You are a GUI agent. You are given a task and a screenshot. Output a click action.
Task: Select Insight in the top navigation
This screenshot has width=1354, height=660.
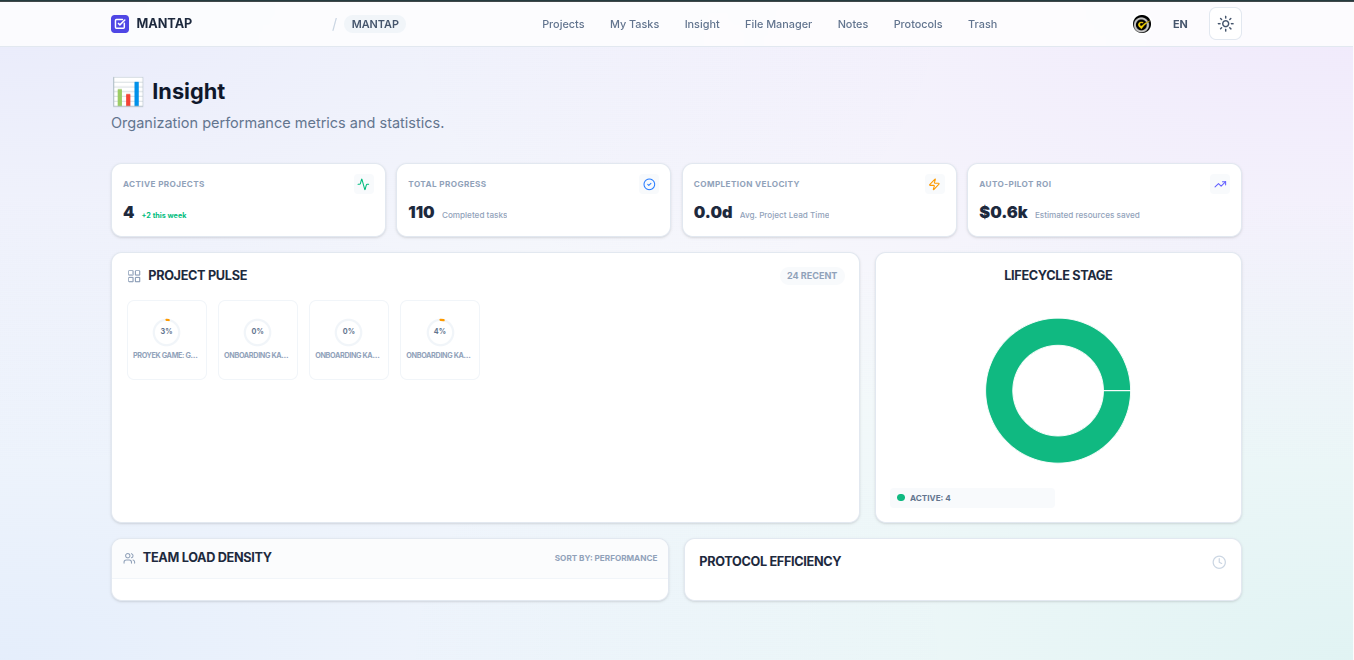702,24
